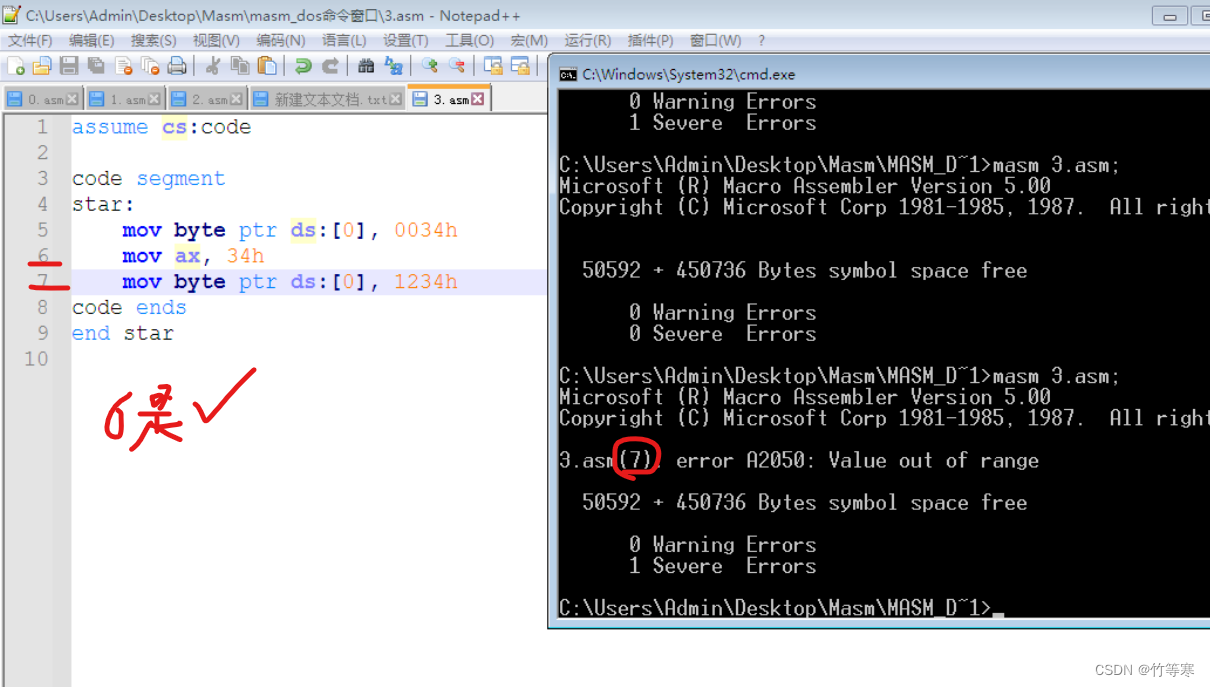Click line number 10 in the margin
Viewport: 1210px width, 687px height.
[36, 358]
